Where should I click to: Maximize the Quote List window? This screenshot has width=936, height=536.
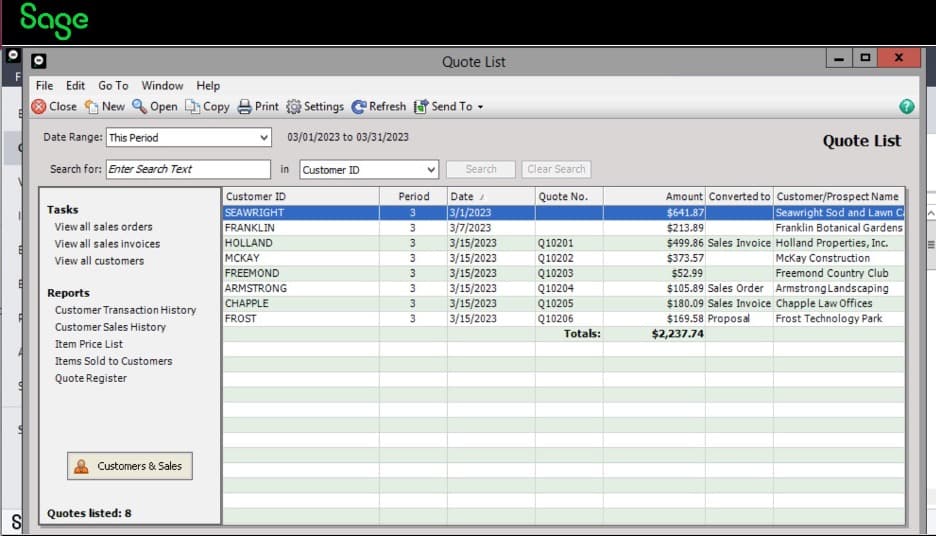pos(865,58)
